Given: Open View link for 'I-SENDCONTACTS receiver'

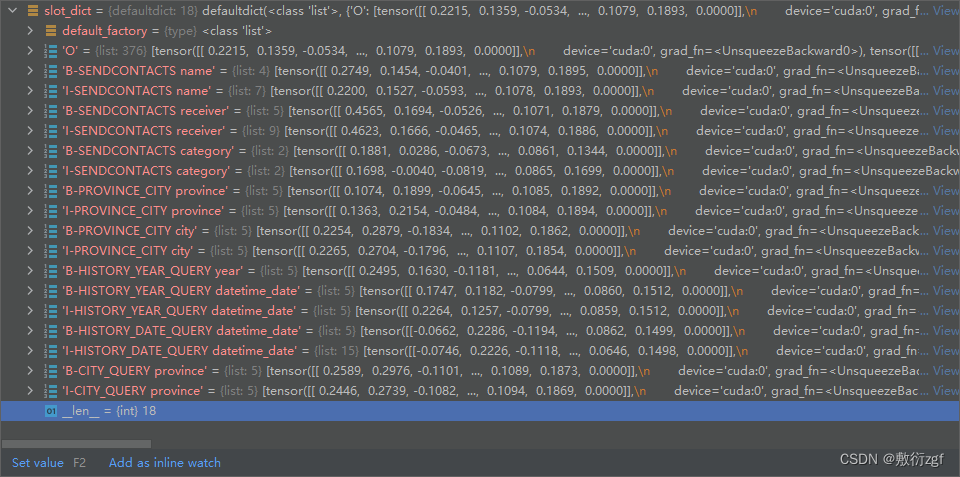Looking at the screenshot, I should point(945,130).
